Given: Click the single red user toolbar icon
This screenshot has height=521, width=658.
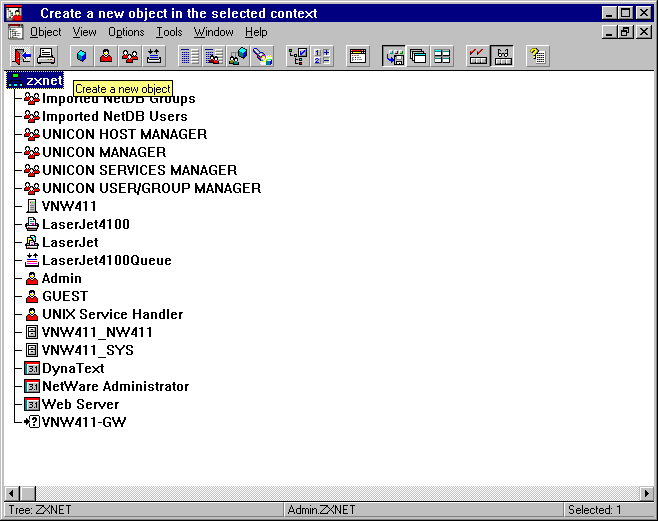Looking at the screenshot, I should click(x=106, y=56).
